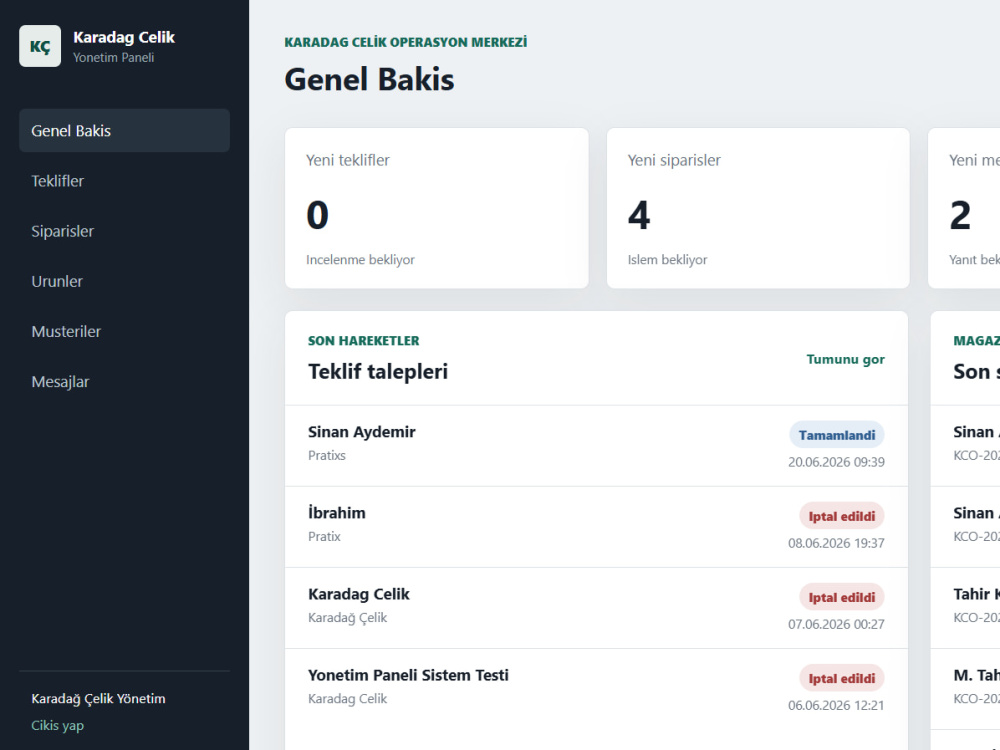Click Iptal edildi badge on Karadag Celik row
The image size is (1000, 750).
pos(842,597)
